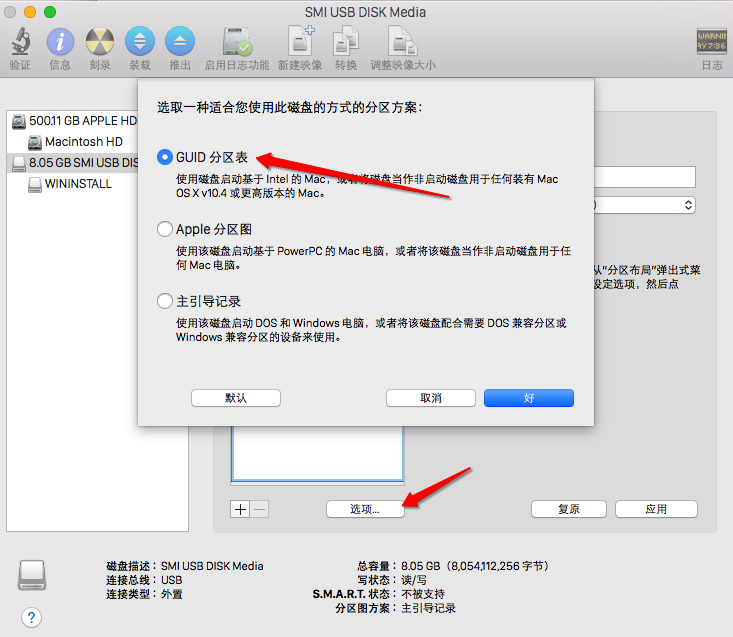Click the USB disk icon at bottom left

click(32, 575)
